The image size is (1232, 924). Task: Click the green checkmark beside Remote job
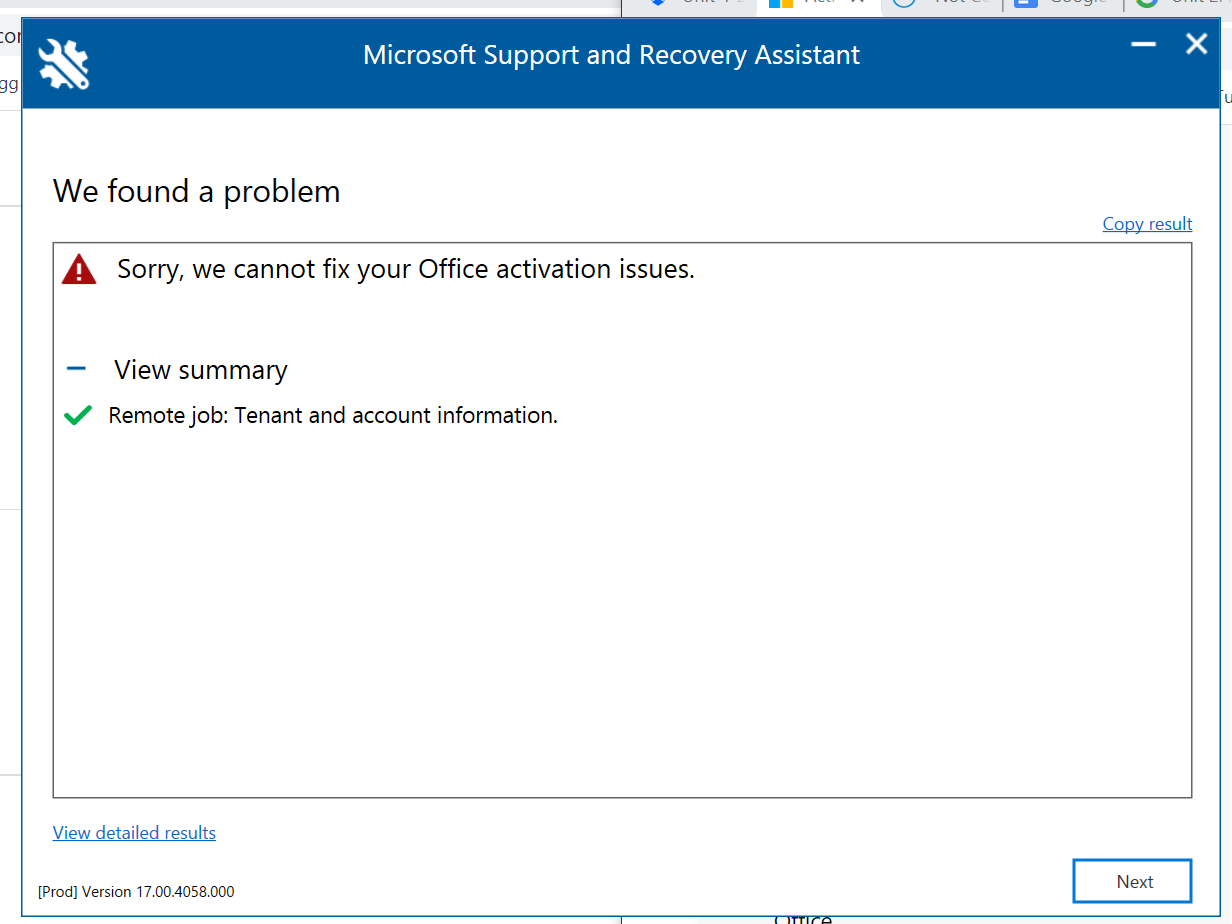click(x=78, y=416)
